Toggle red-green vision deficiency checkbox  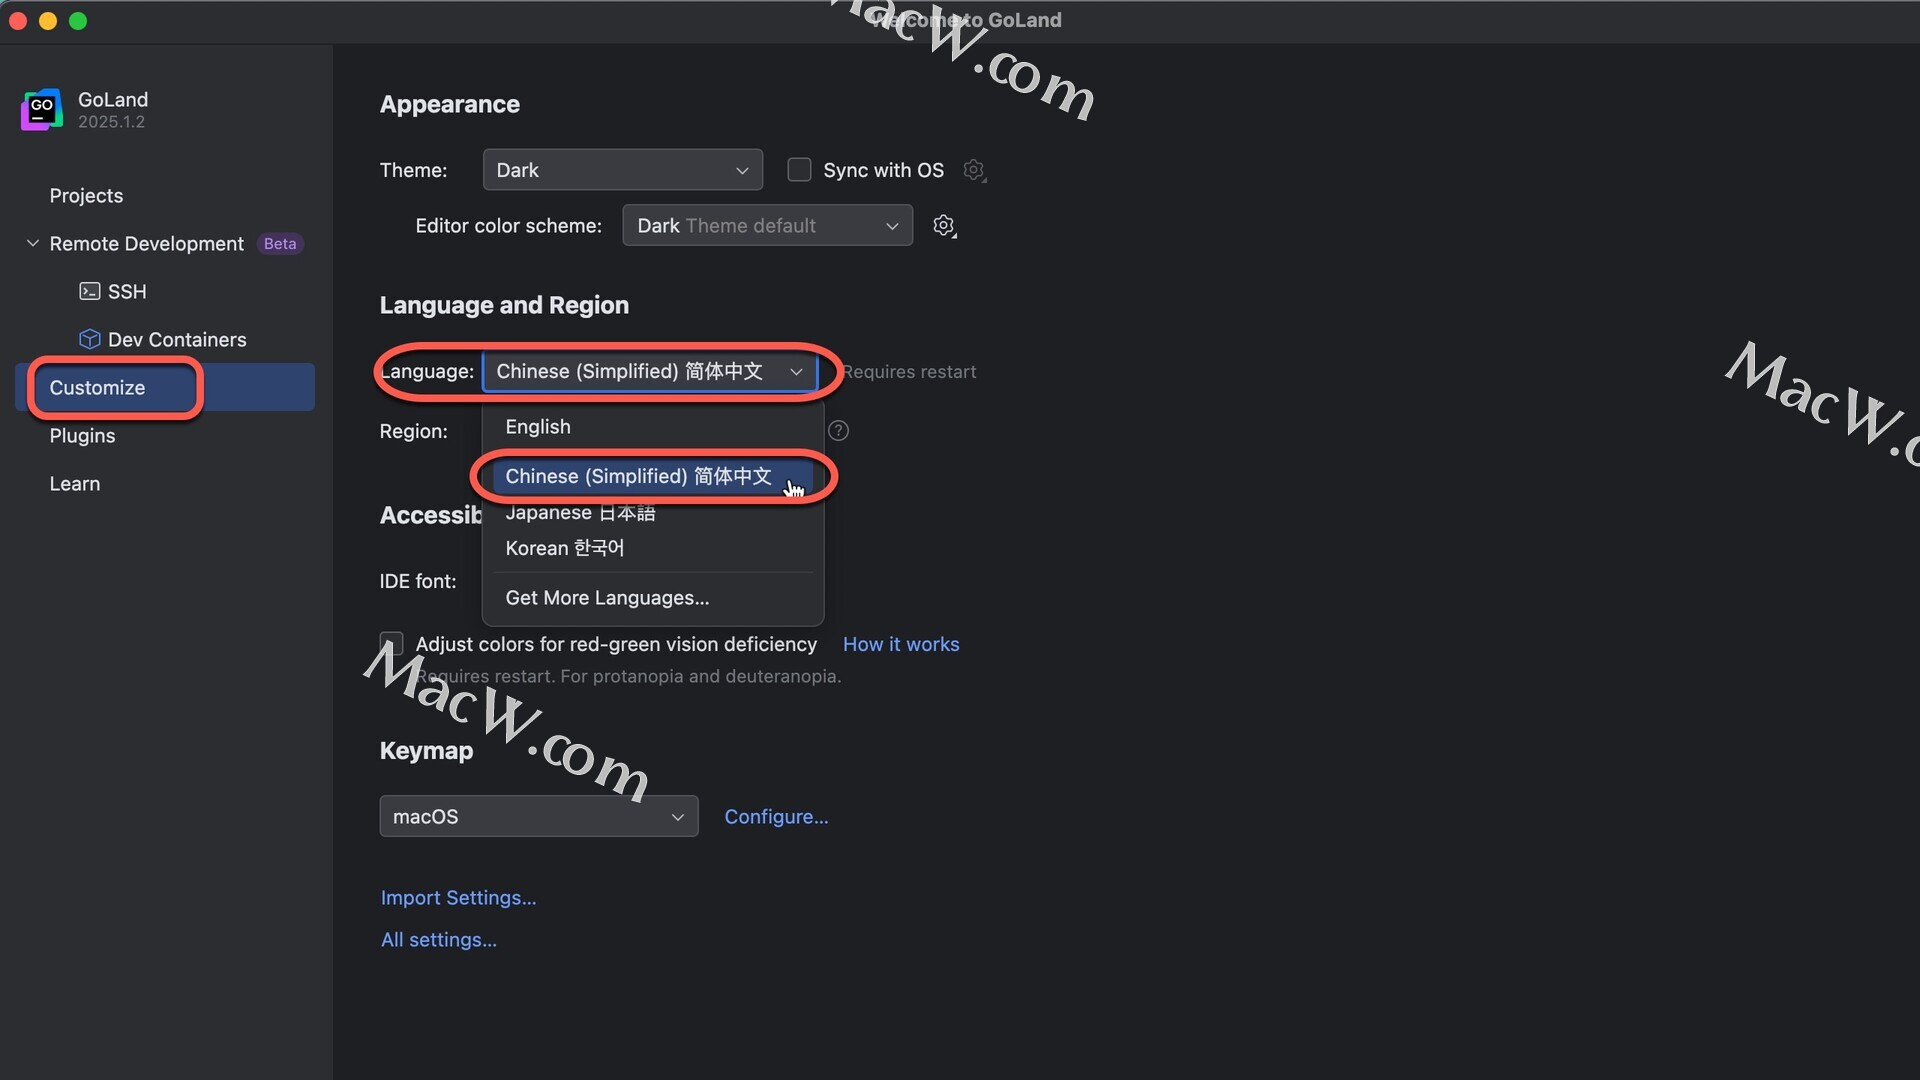pos(391,644)
